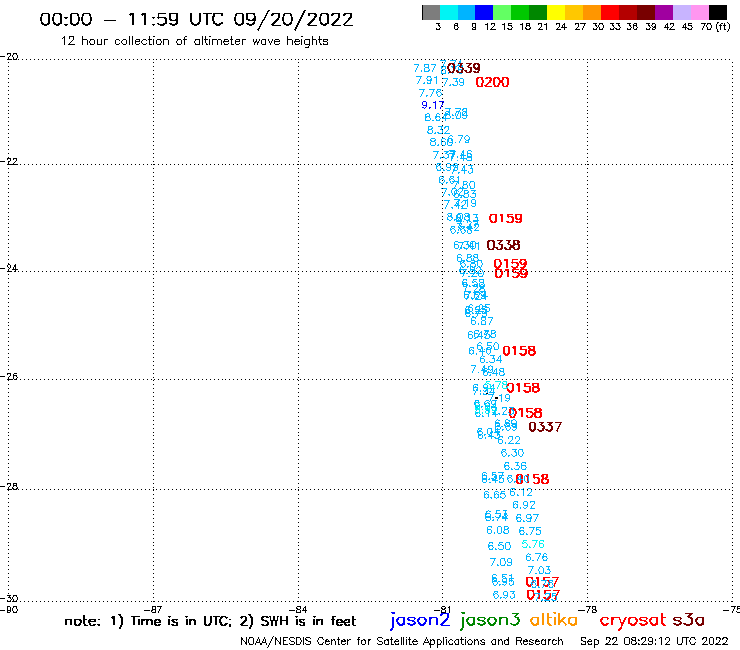Click the wave height value 7.03
The width and height of the screenshot is (740, 650).
[539, 570]
